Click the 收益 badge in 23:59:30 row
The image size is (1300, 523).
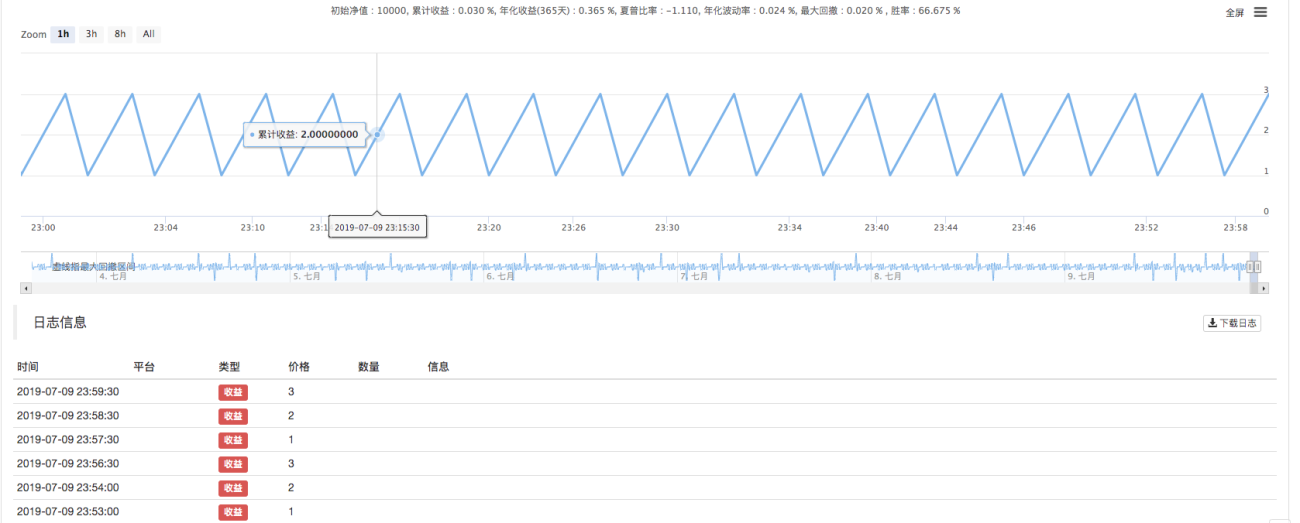233,392
